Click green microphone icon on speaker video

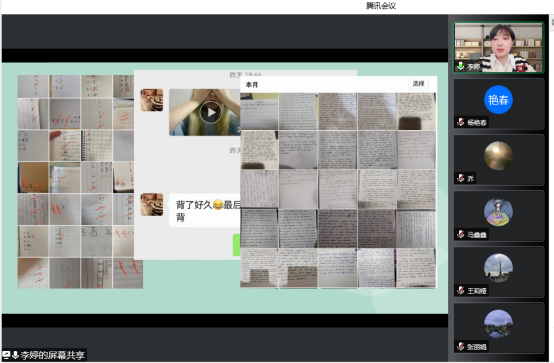[x=460, y=66]
